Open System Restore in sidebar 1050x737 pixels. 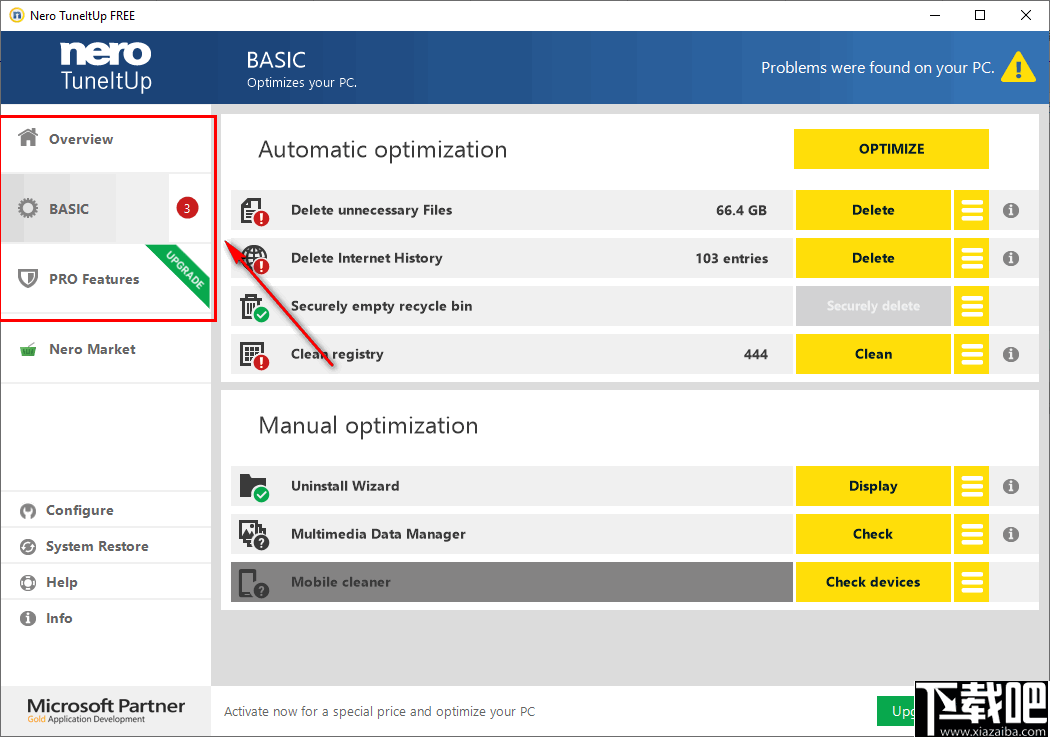coord(96,546)
